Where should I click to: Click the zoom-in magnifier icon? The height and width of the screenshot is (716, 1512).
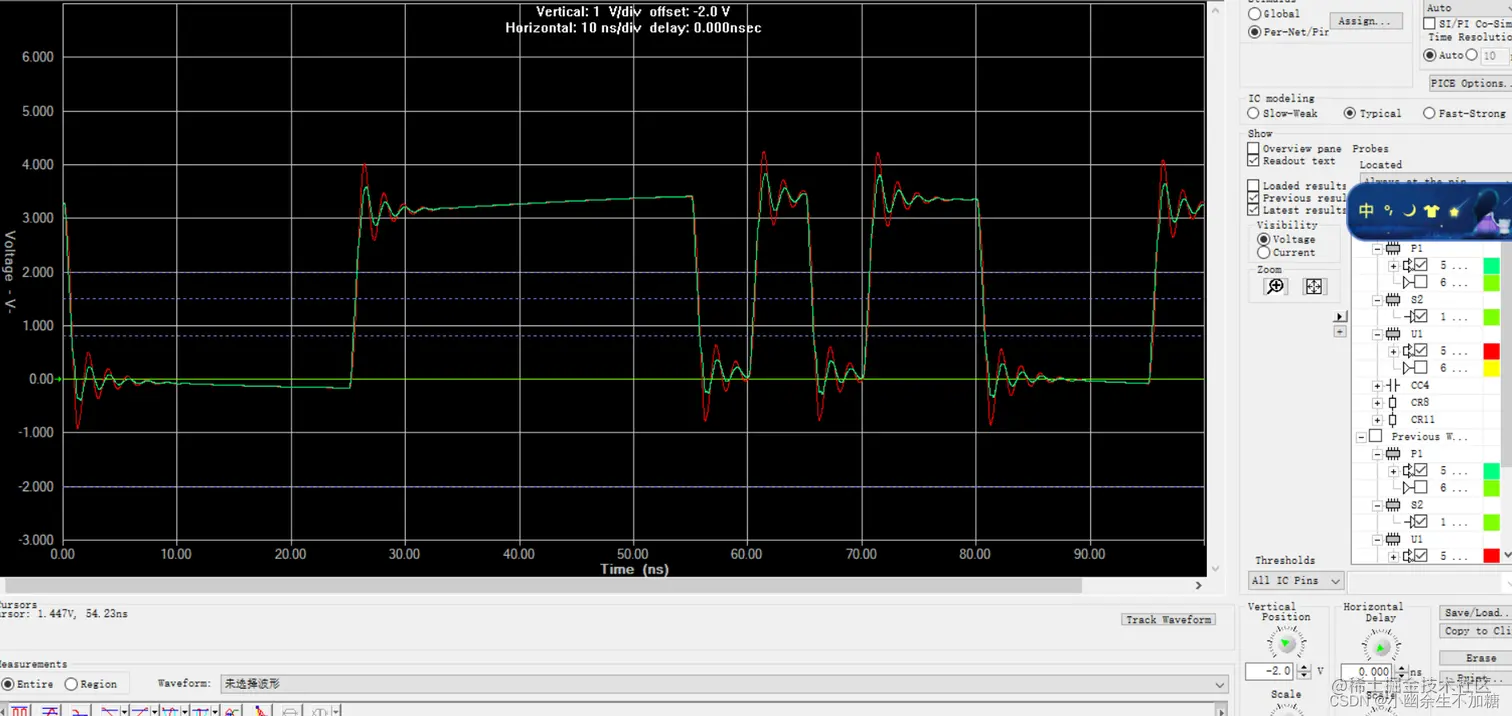[x=1274, y=287]
